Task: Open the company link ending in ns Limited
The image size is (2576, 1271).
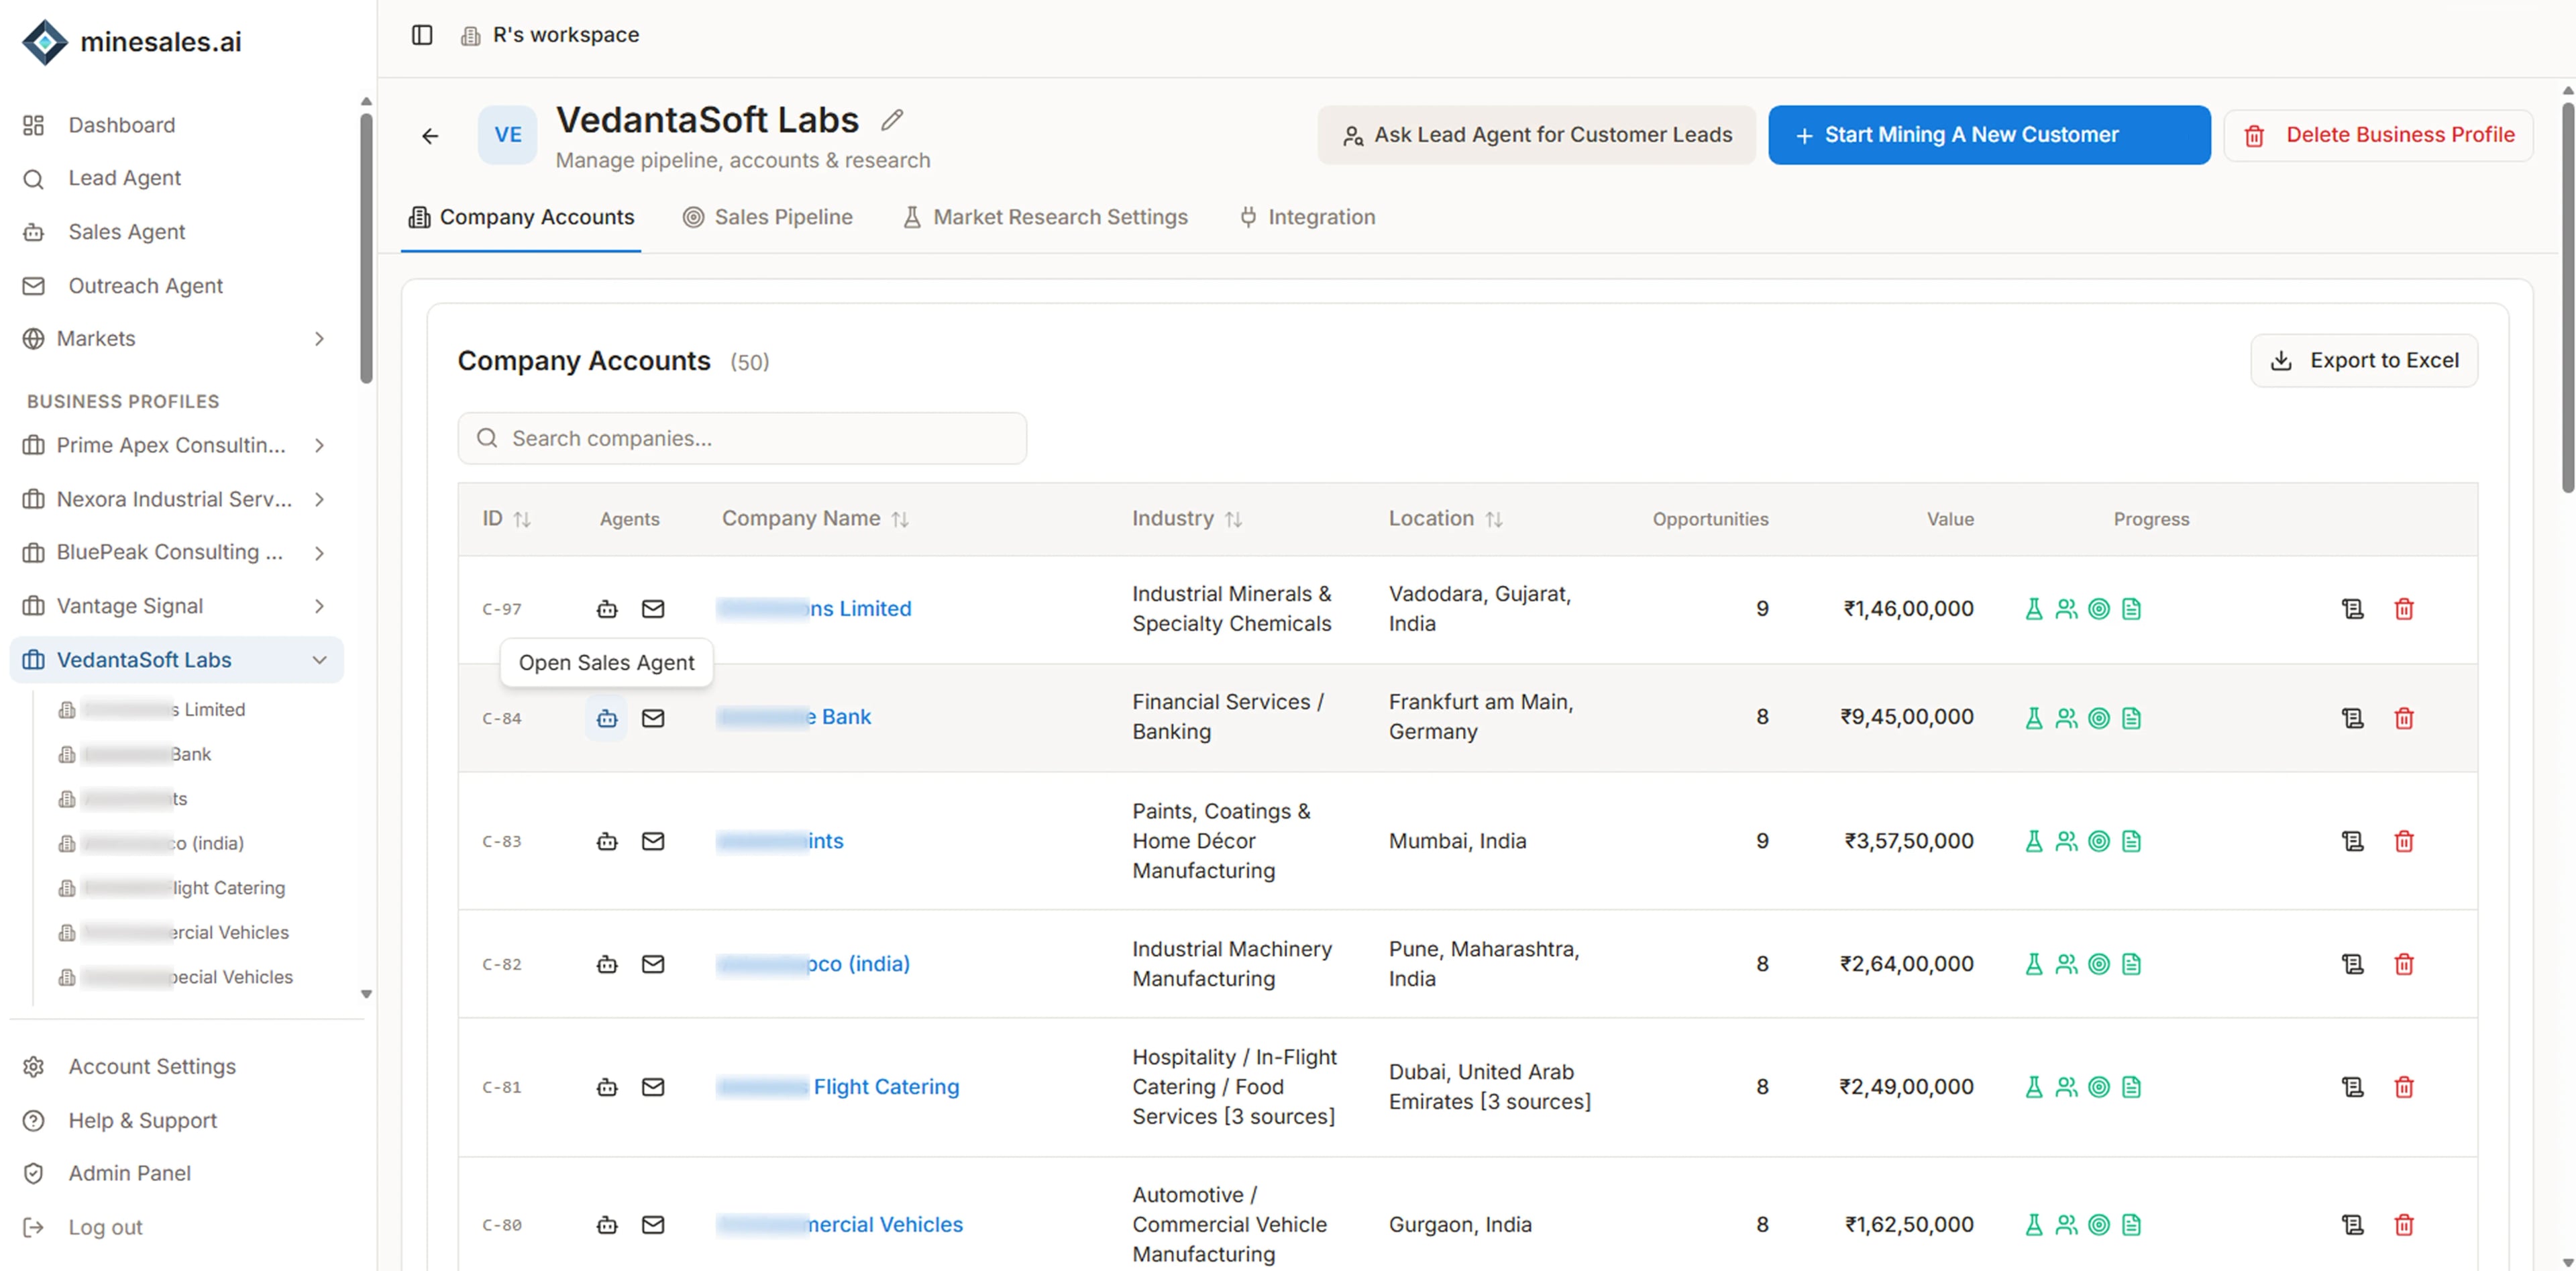Action: pyautogui.click(x=814, y=609)
